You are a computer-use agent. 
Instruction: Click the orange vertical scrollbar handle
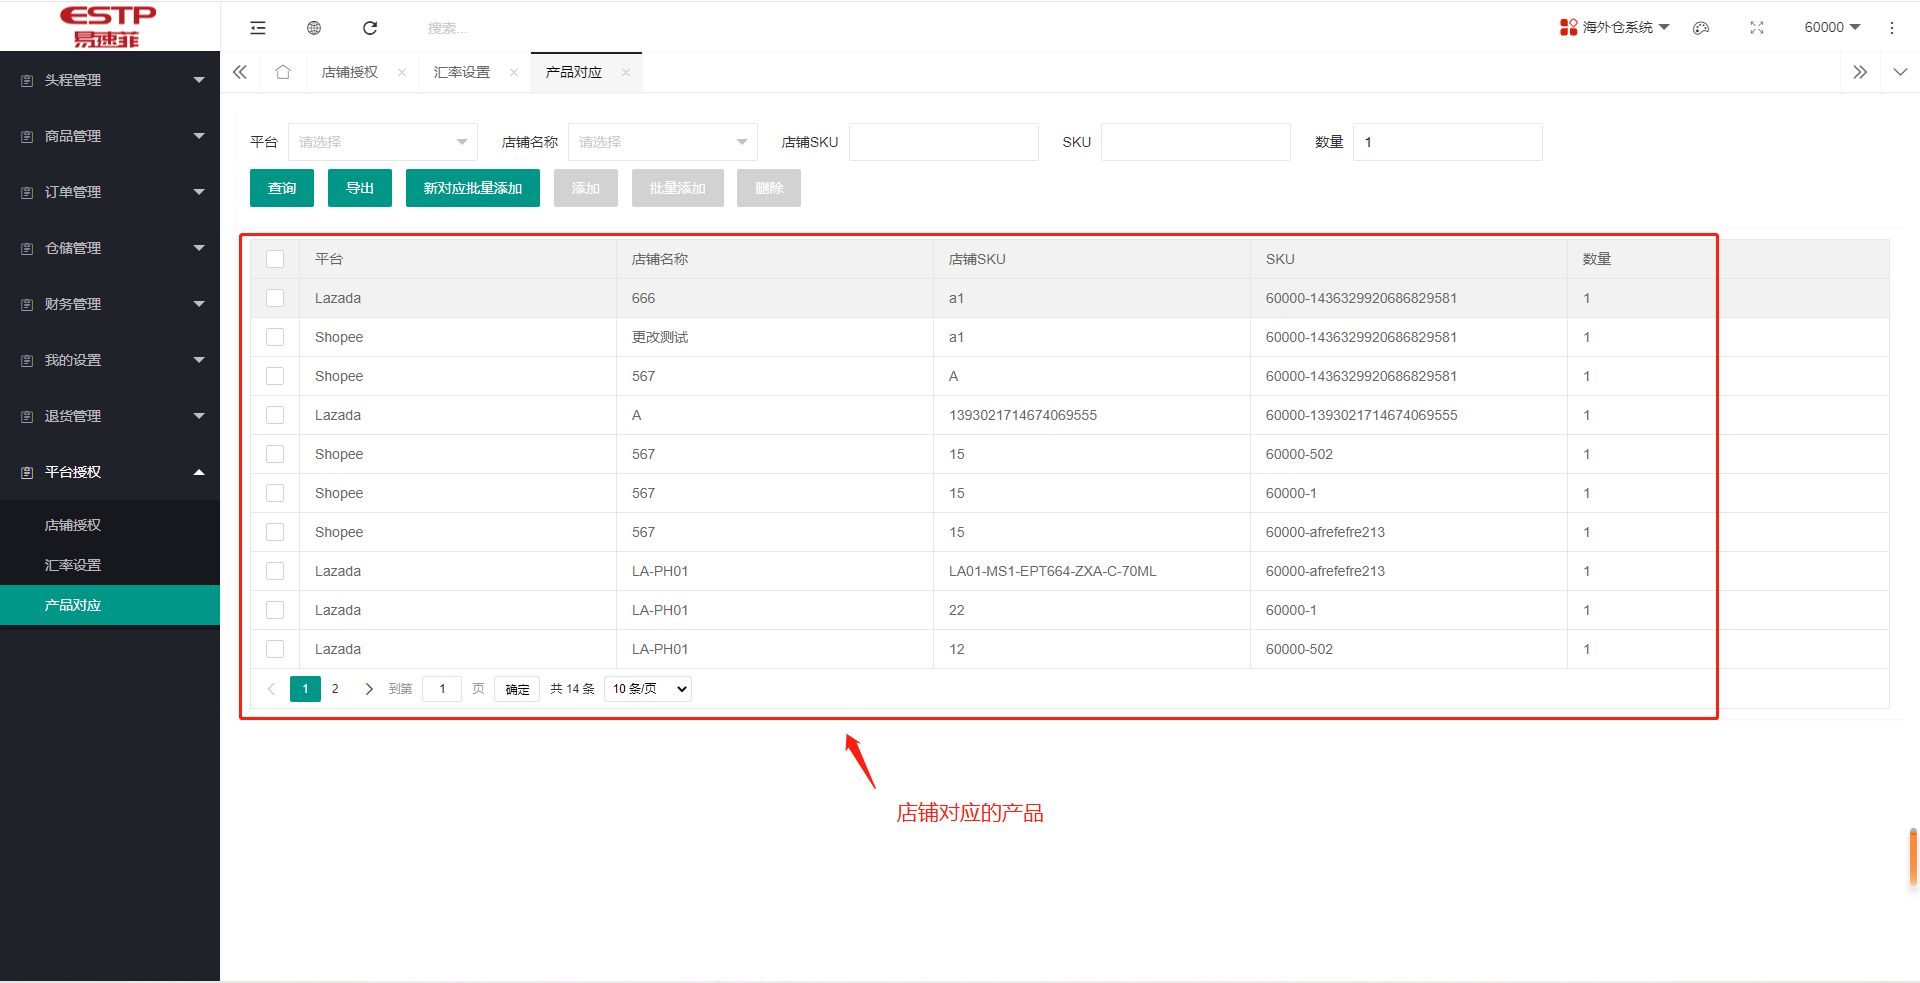coord(1913,857)
